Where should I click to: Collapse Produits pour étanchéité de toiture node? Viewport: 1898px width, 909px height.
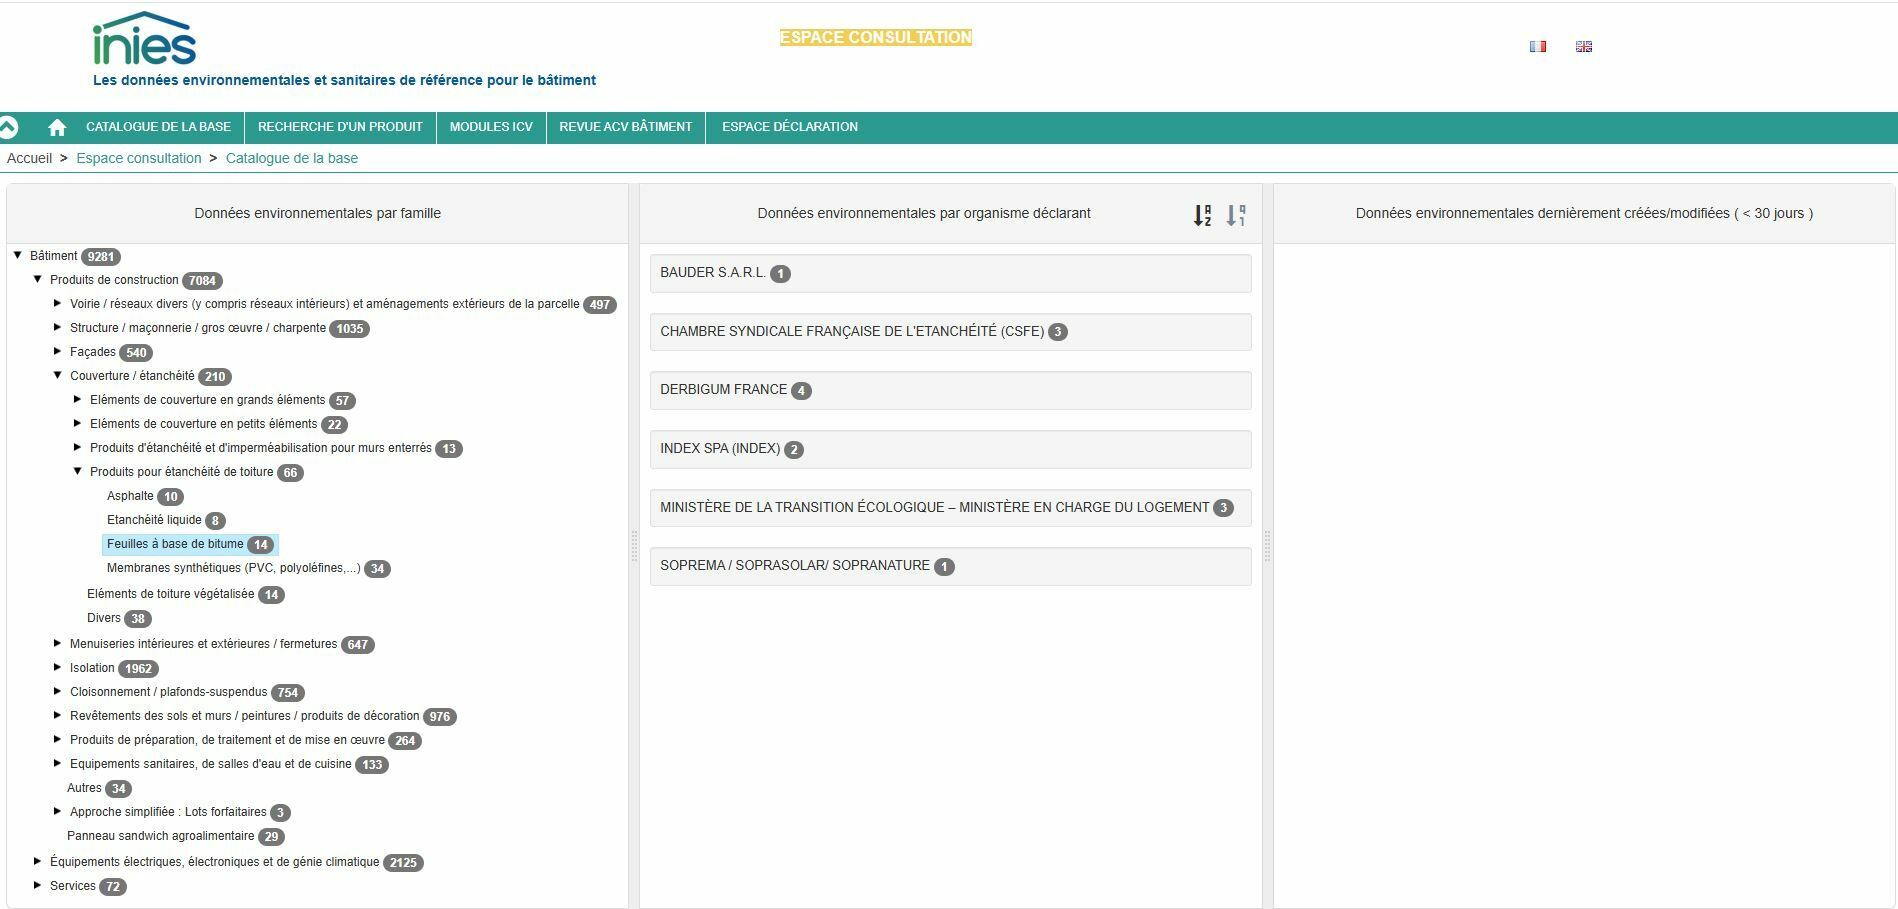click(77, 472)
